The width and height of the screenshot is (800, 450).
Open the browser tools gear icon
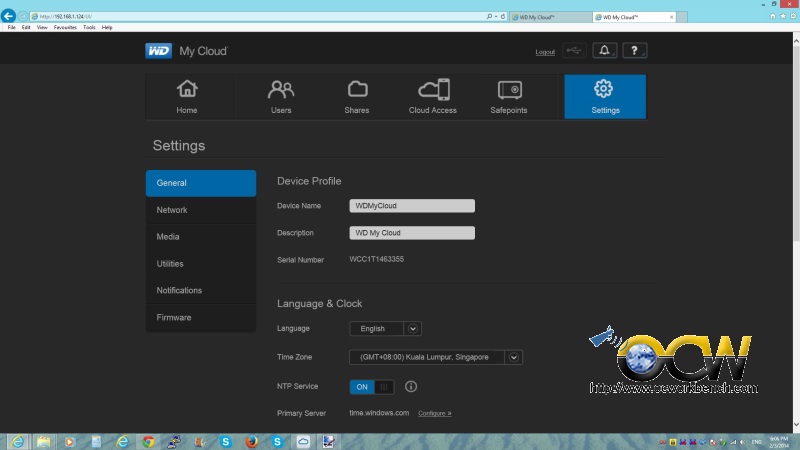pyautogui.click(x=793, y=16)
